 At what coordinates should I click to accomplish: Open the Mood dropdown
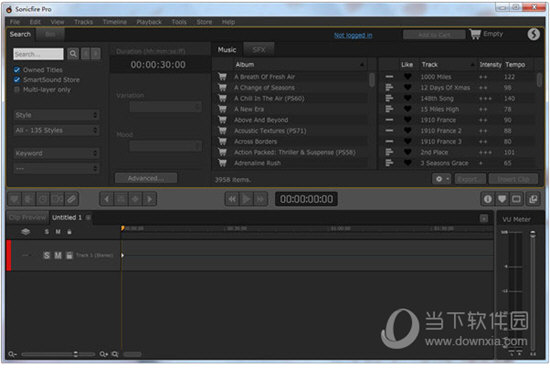tap(165, 146)
